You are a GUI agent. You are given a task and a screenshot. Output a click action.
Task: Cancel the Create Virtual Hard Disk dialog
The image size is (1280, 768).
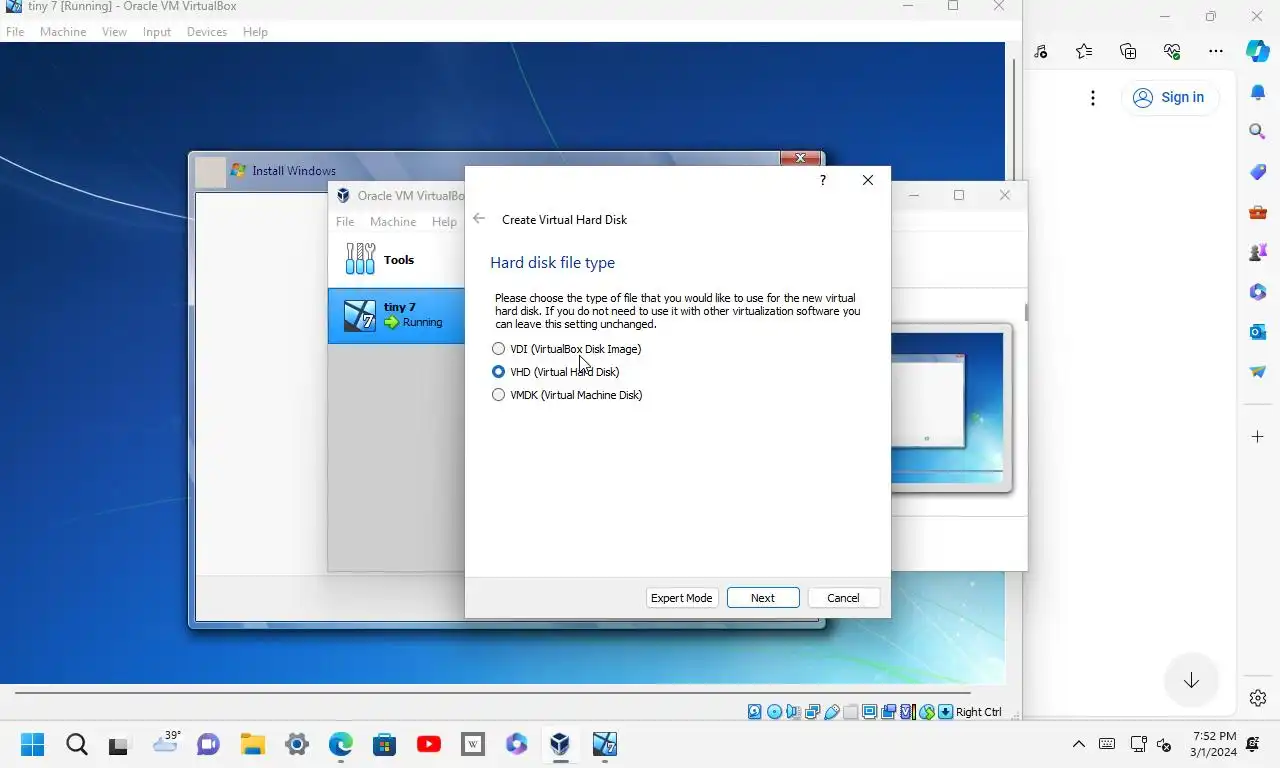click(x=843, y=598)
